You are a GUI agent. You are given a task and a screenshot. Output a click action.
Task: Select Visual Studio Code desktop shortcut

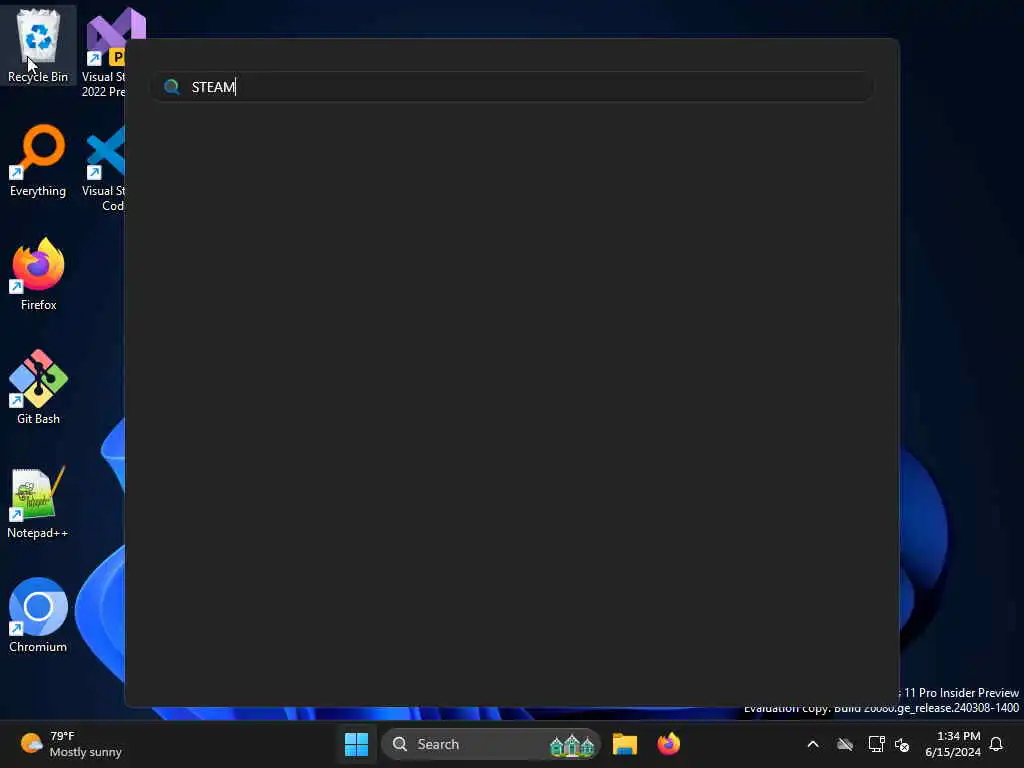[104, 168]
